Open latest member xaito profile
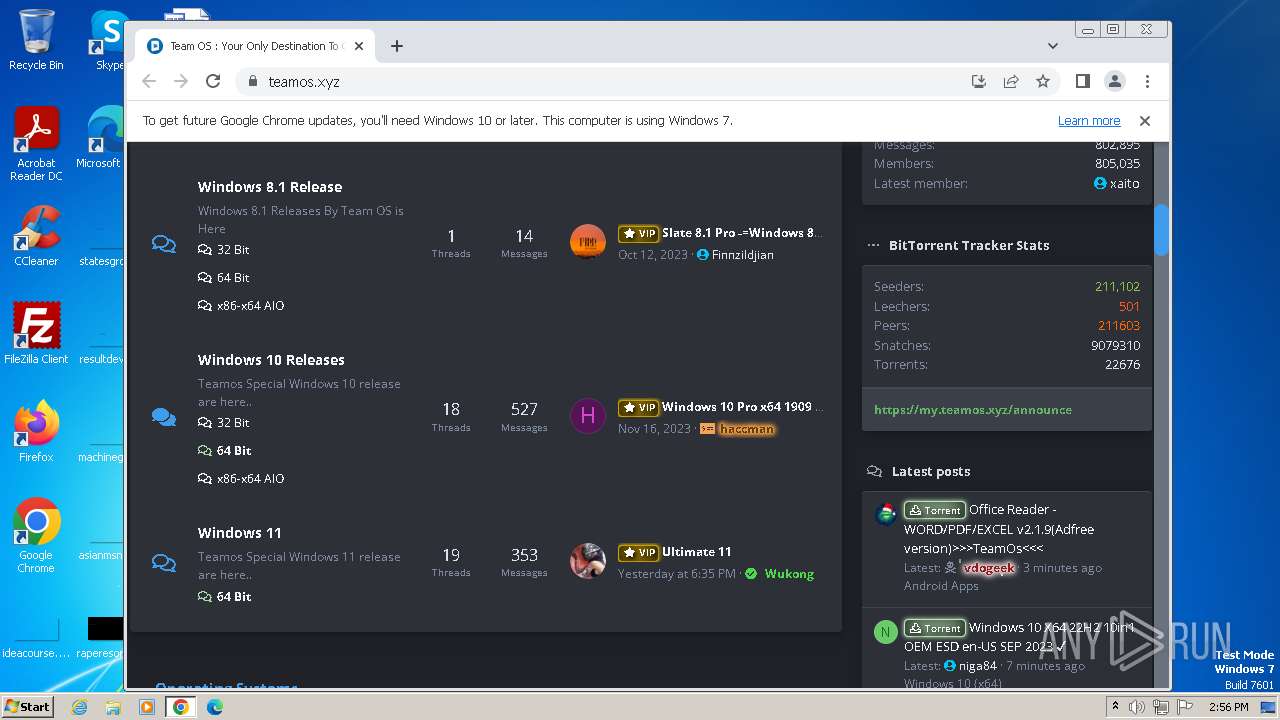 click(x=1125, y=183)
